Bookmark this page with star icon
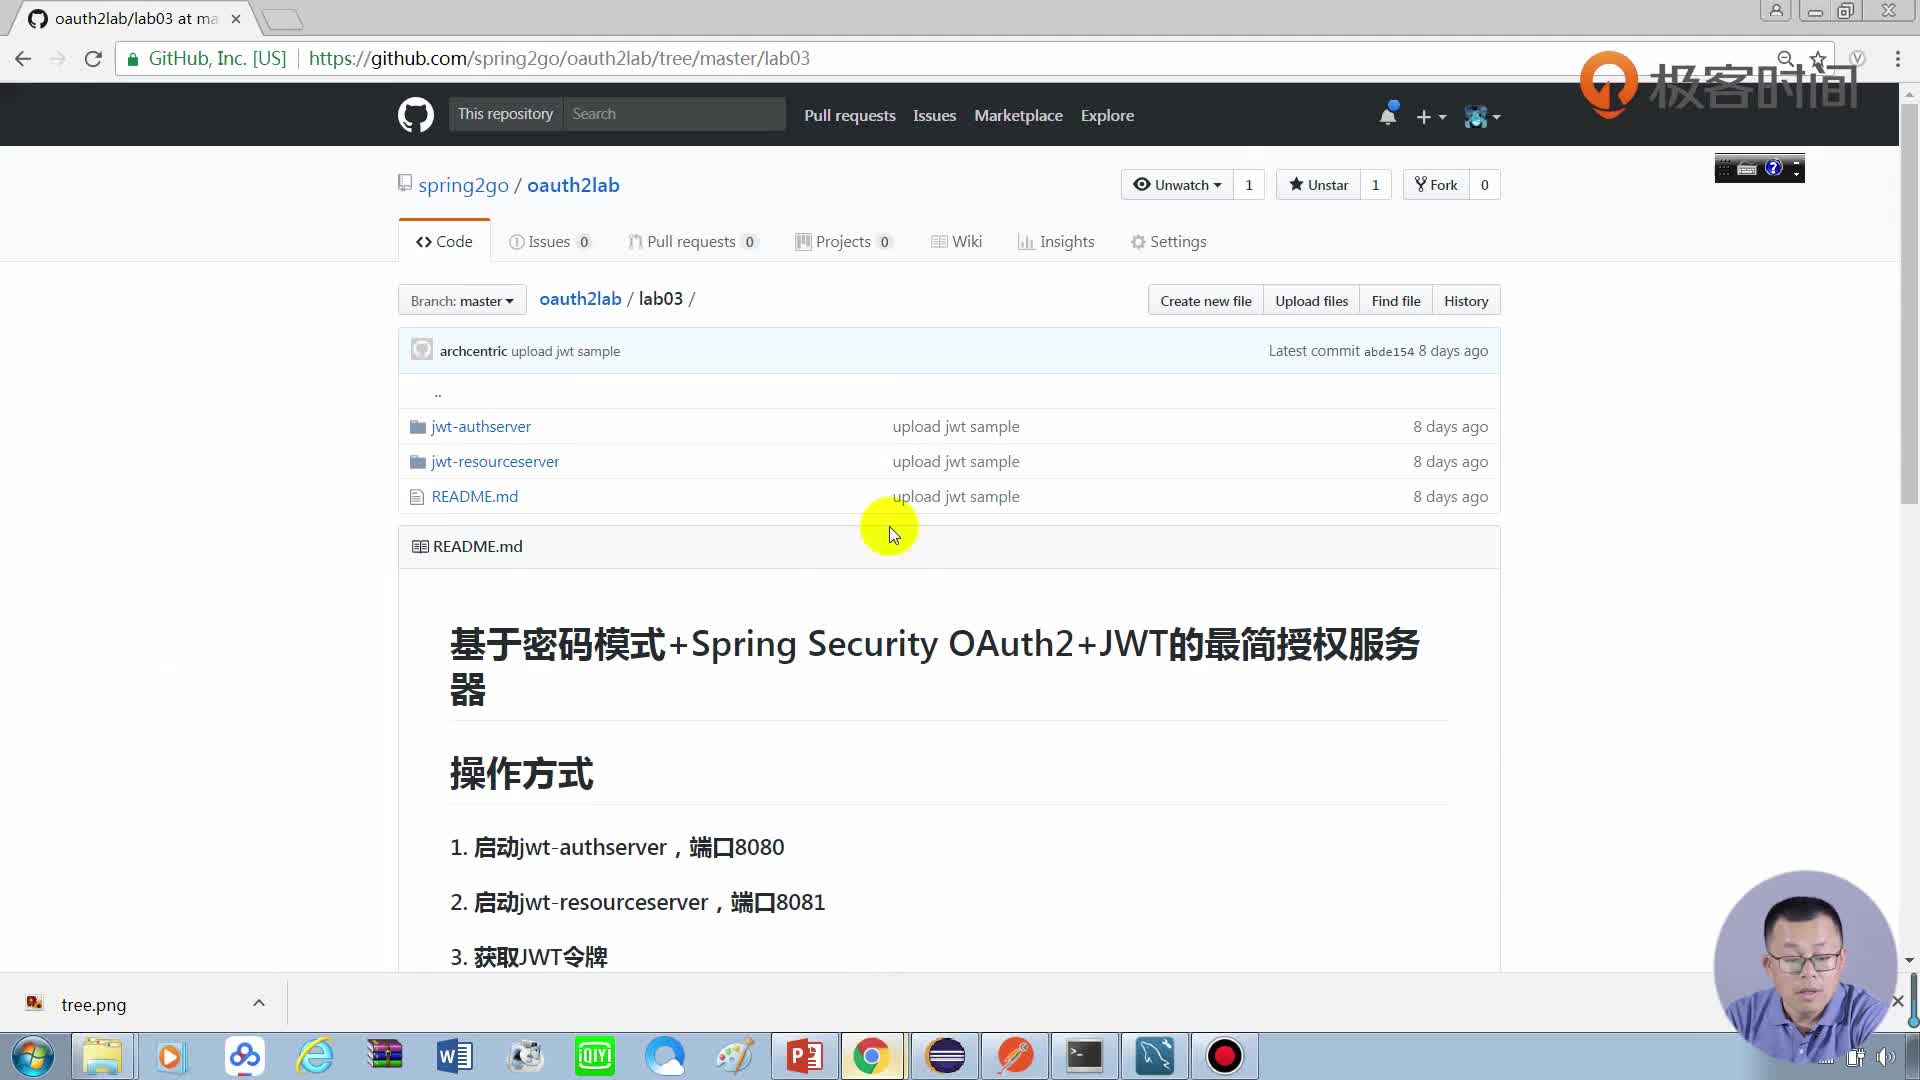Image resolution: width=1920 pixels, height=1080 pixels. pyautogui.click(x=1818, y=59)
